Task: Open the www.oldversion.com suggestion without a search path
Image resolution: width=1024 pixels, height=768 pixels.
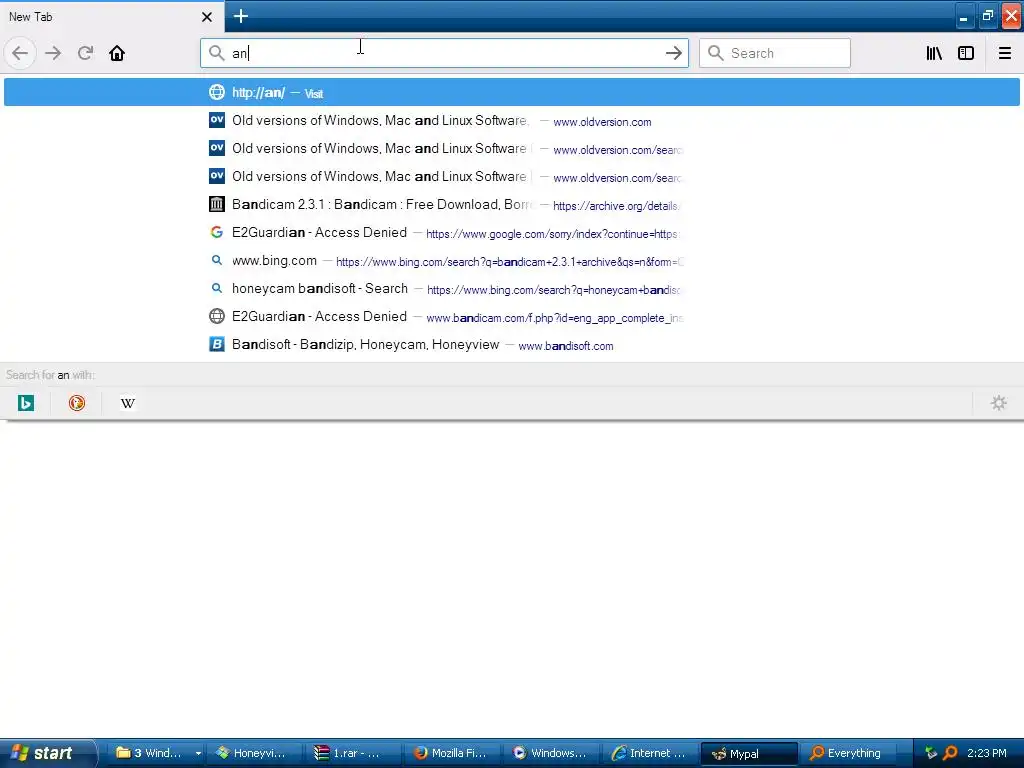Action: [511, 121]
